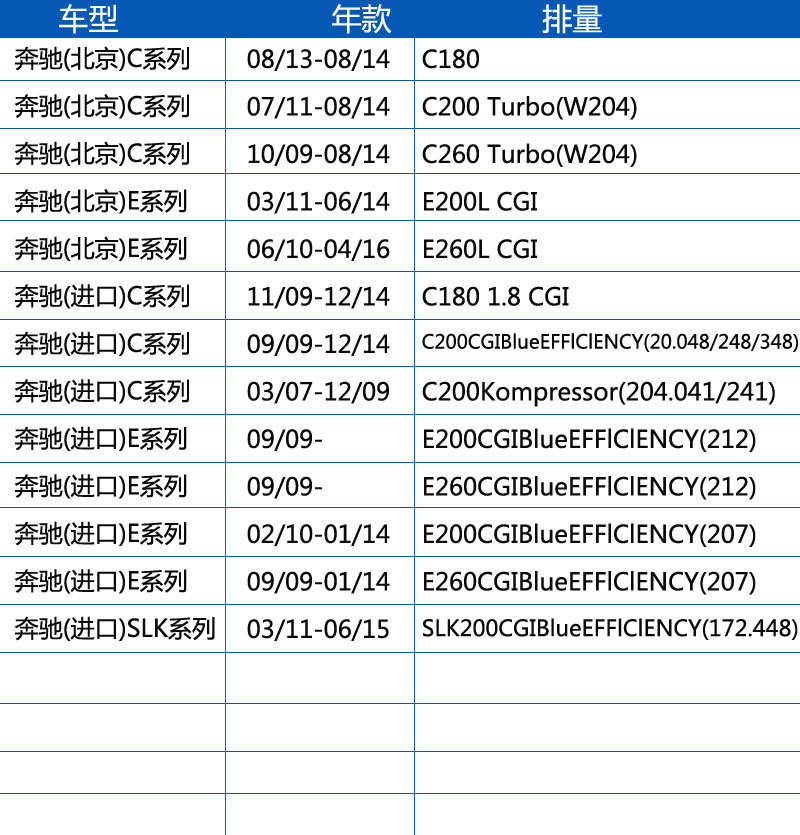Image resolution: width=800 pixels, height=835 pixels.
Task: Click the 03/11-06/15 year cell
Action: pos(319,629)
